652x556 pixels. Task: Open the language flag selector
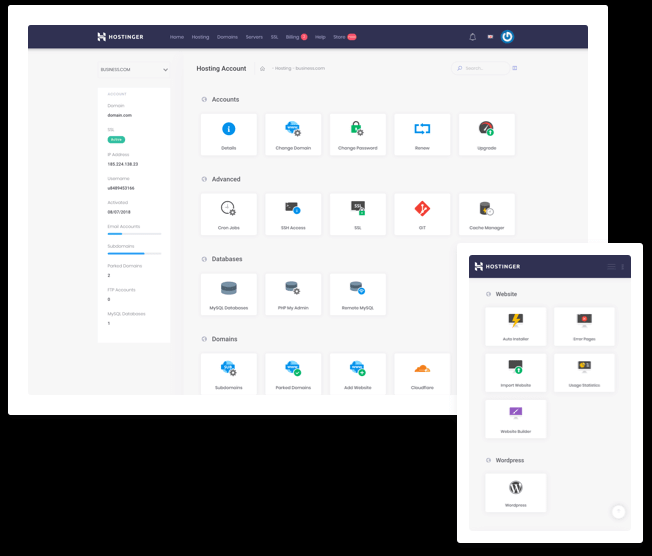tap(490, 37)
